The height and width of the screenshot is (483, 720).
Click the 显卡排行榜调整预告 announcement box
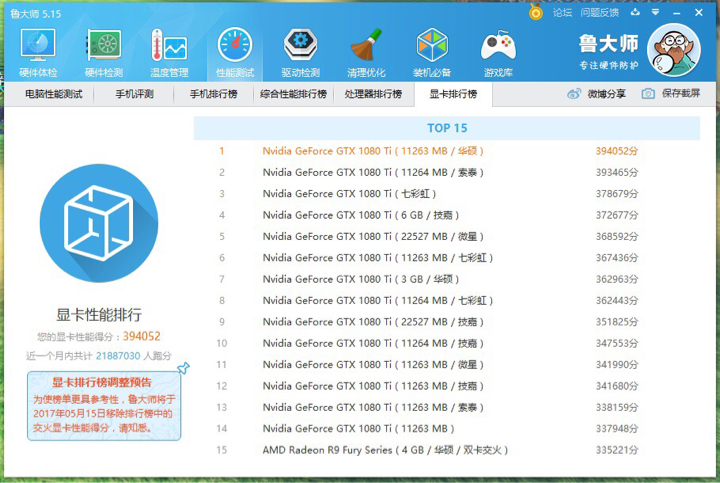(104, 406)
